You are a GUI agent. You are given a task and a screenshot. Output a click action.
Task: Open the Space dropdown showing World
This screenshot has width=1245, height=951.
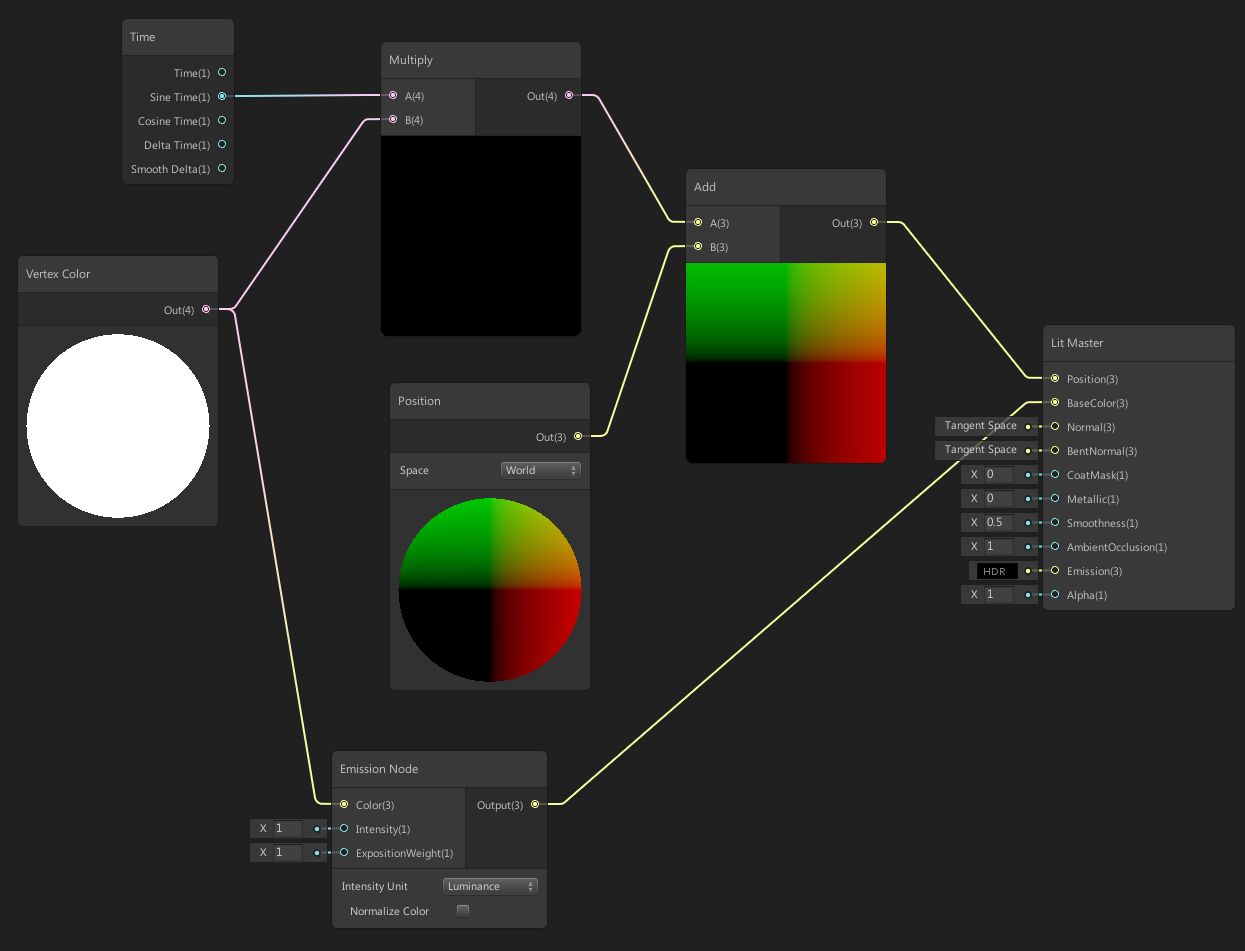[540, 470]
